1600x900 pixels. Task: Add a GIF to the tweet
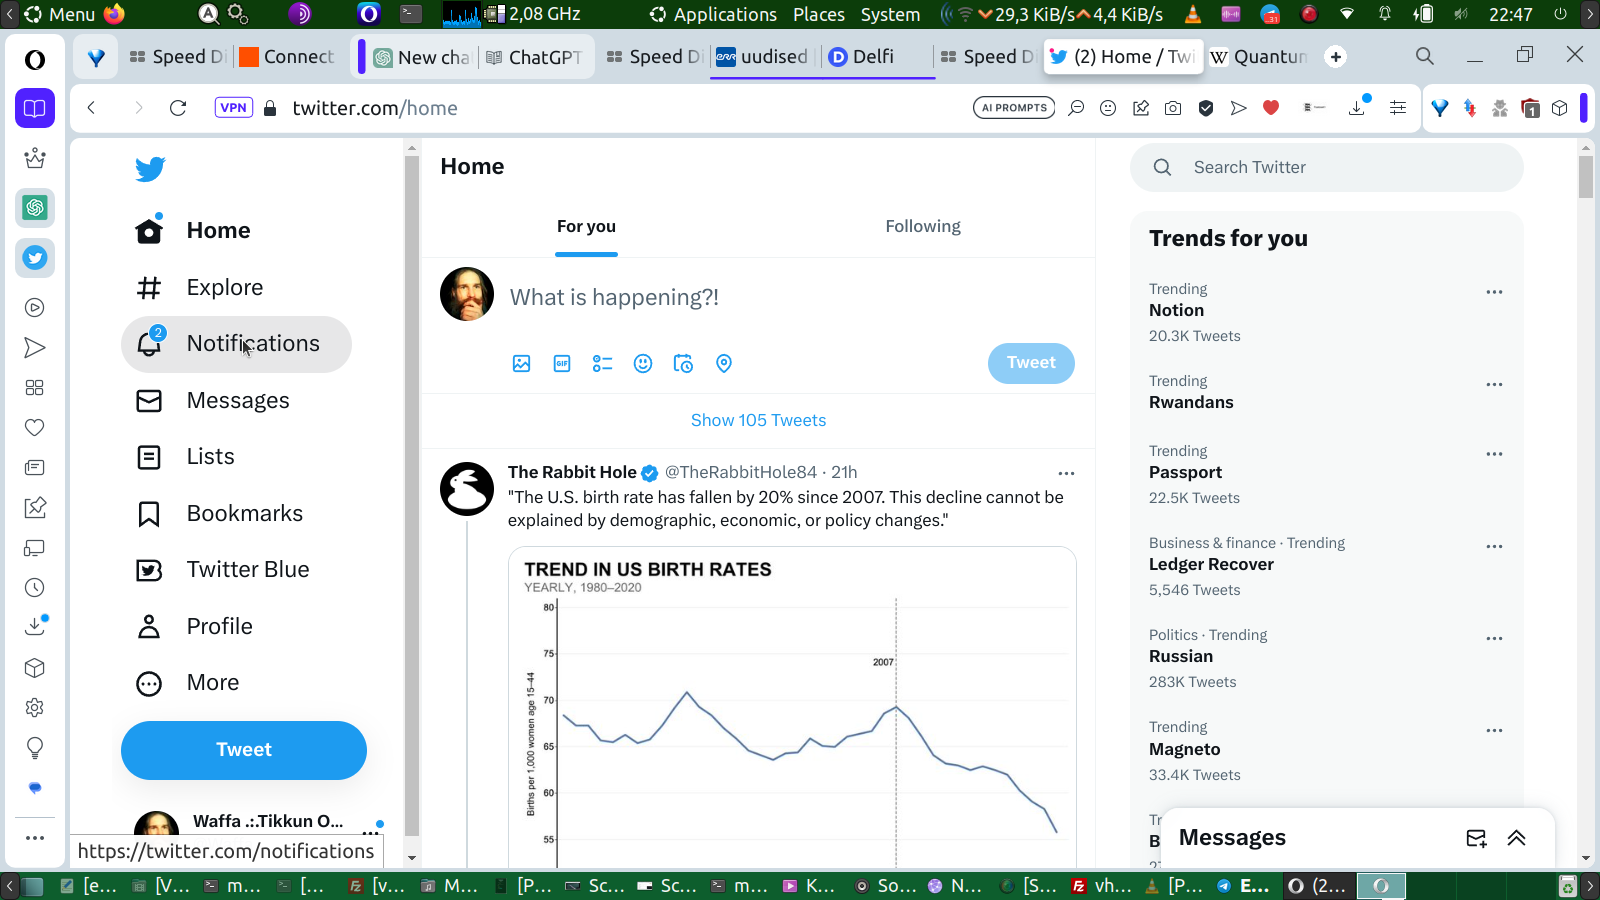click(562, 364)
